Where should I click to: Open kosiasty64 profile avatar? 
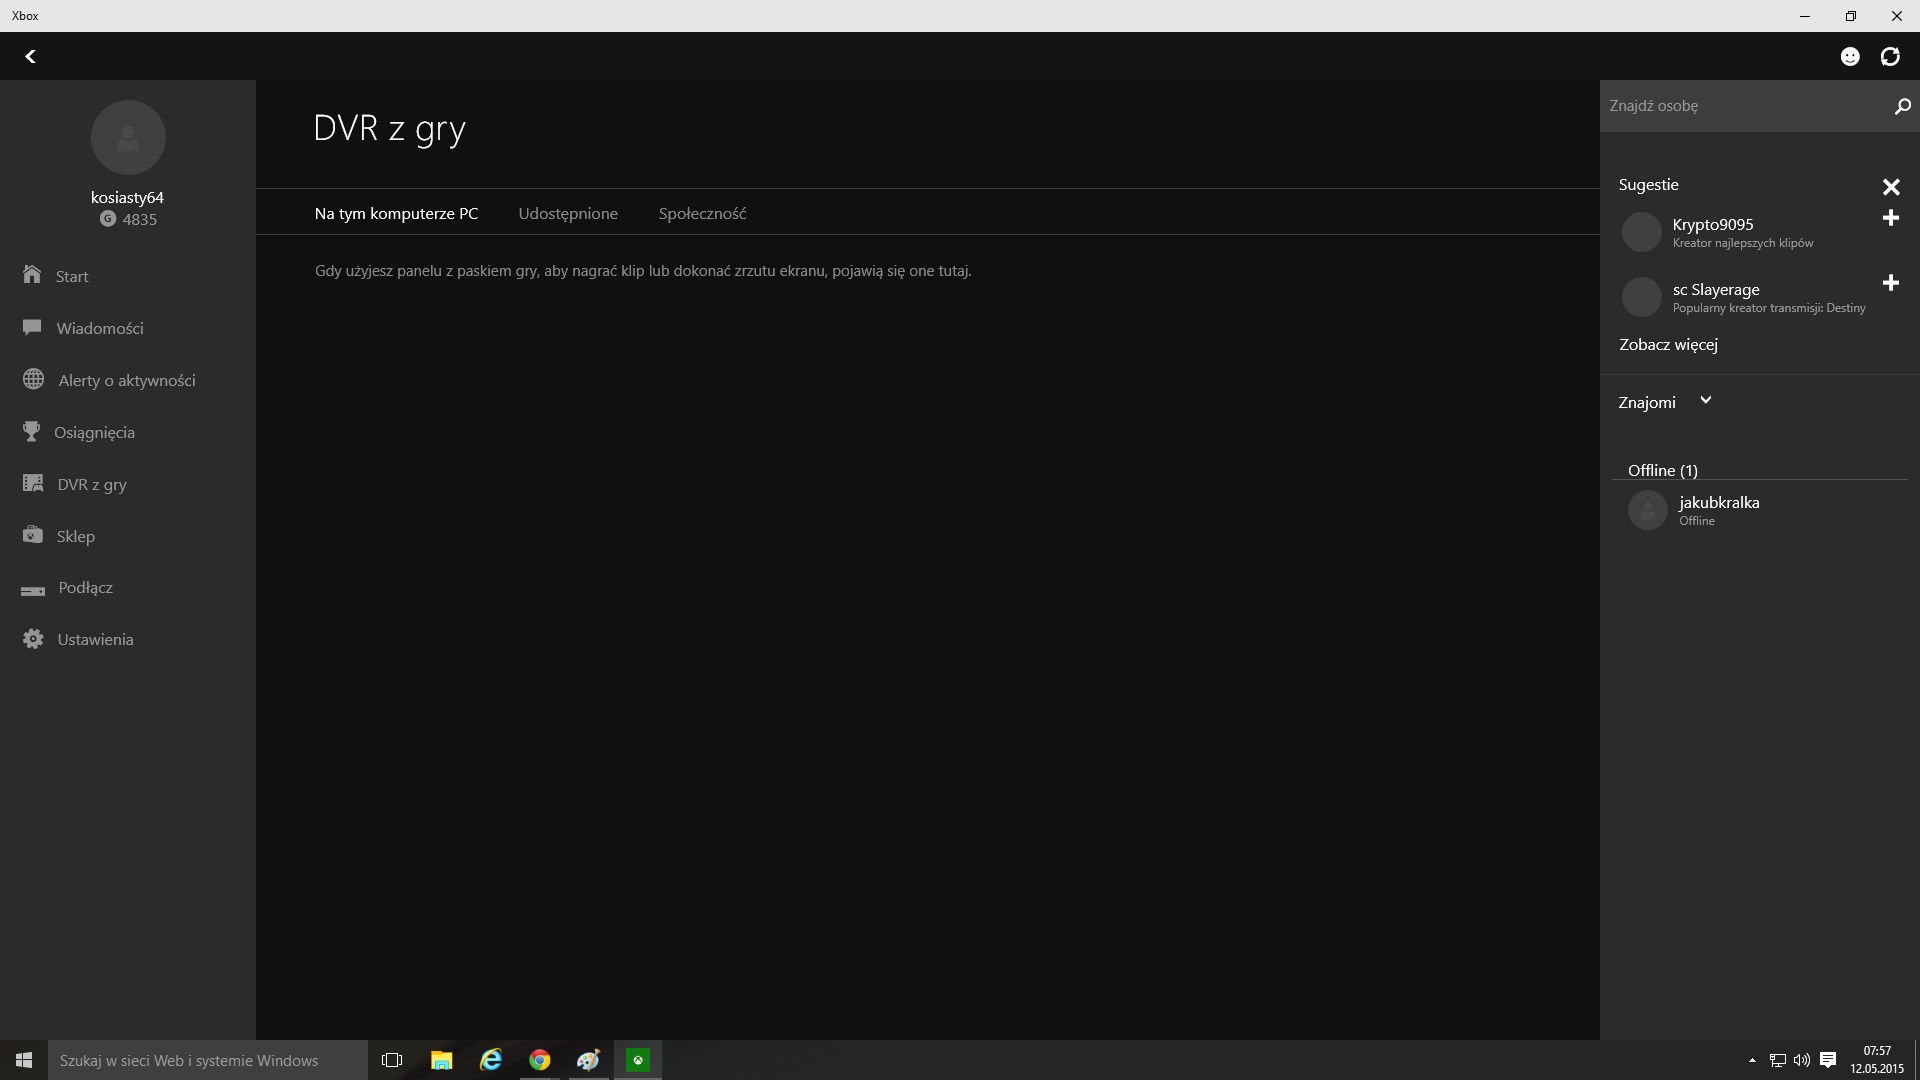point(128,138)
